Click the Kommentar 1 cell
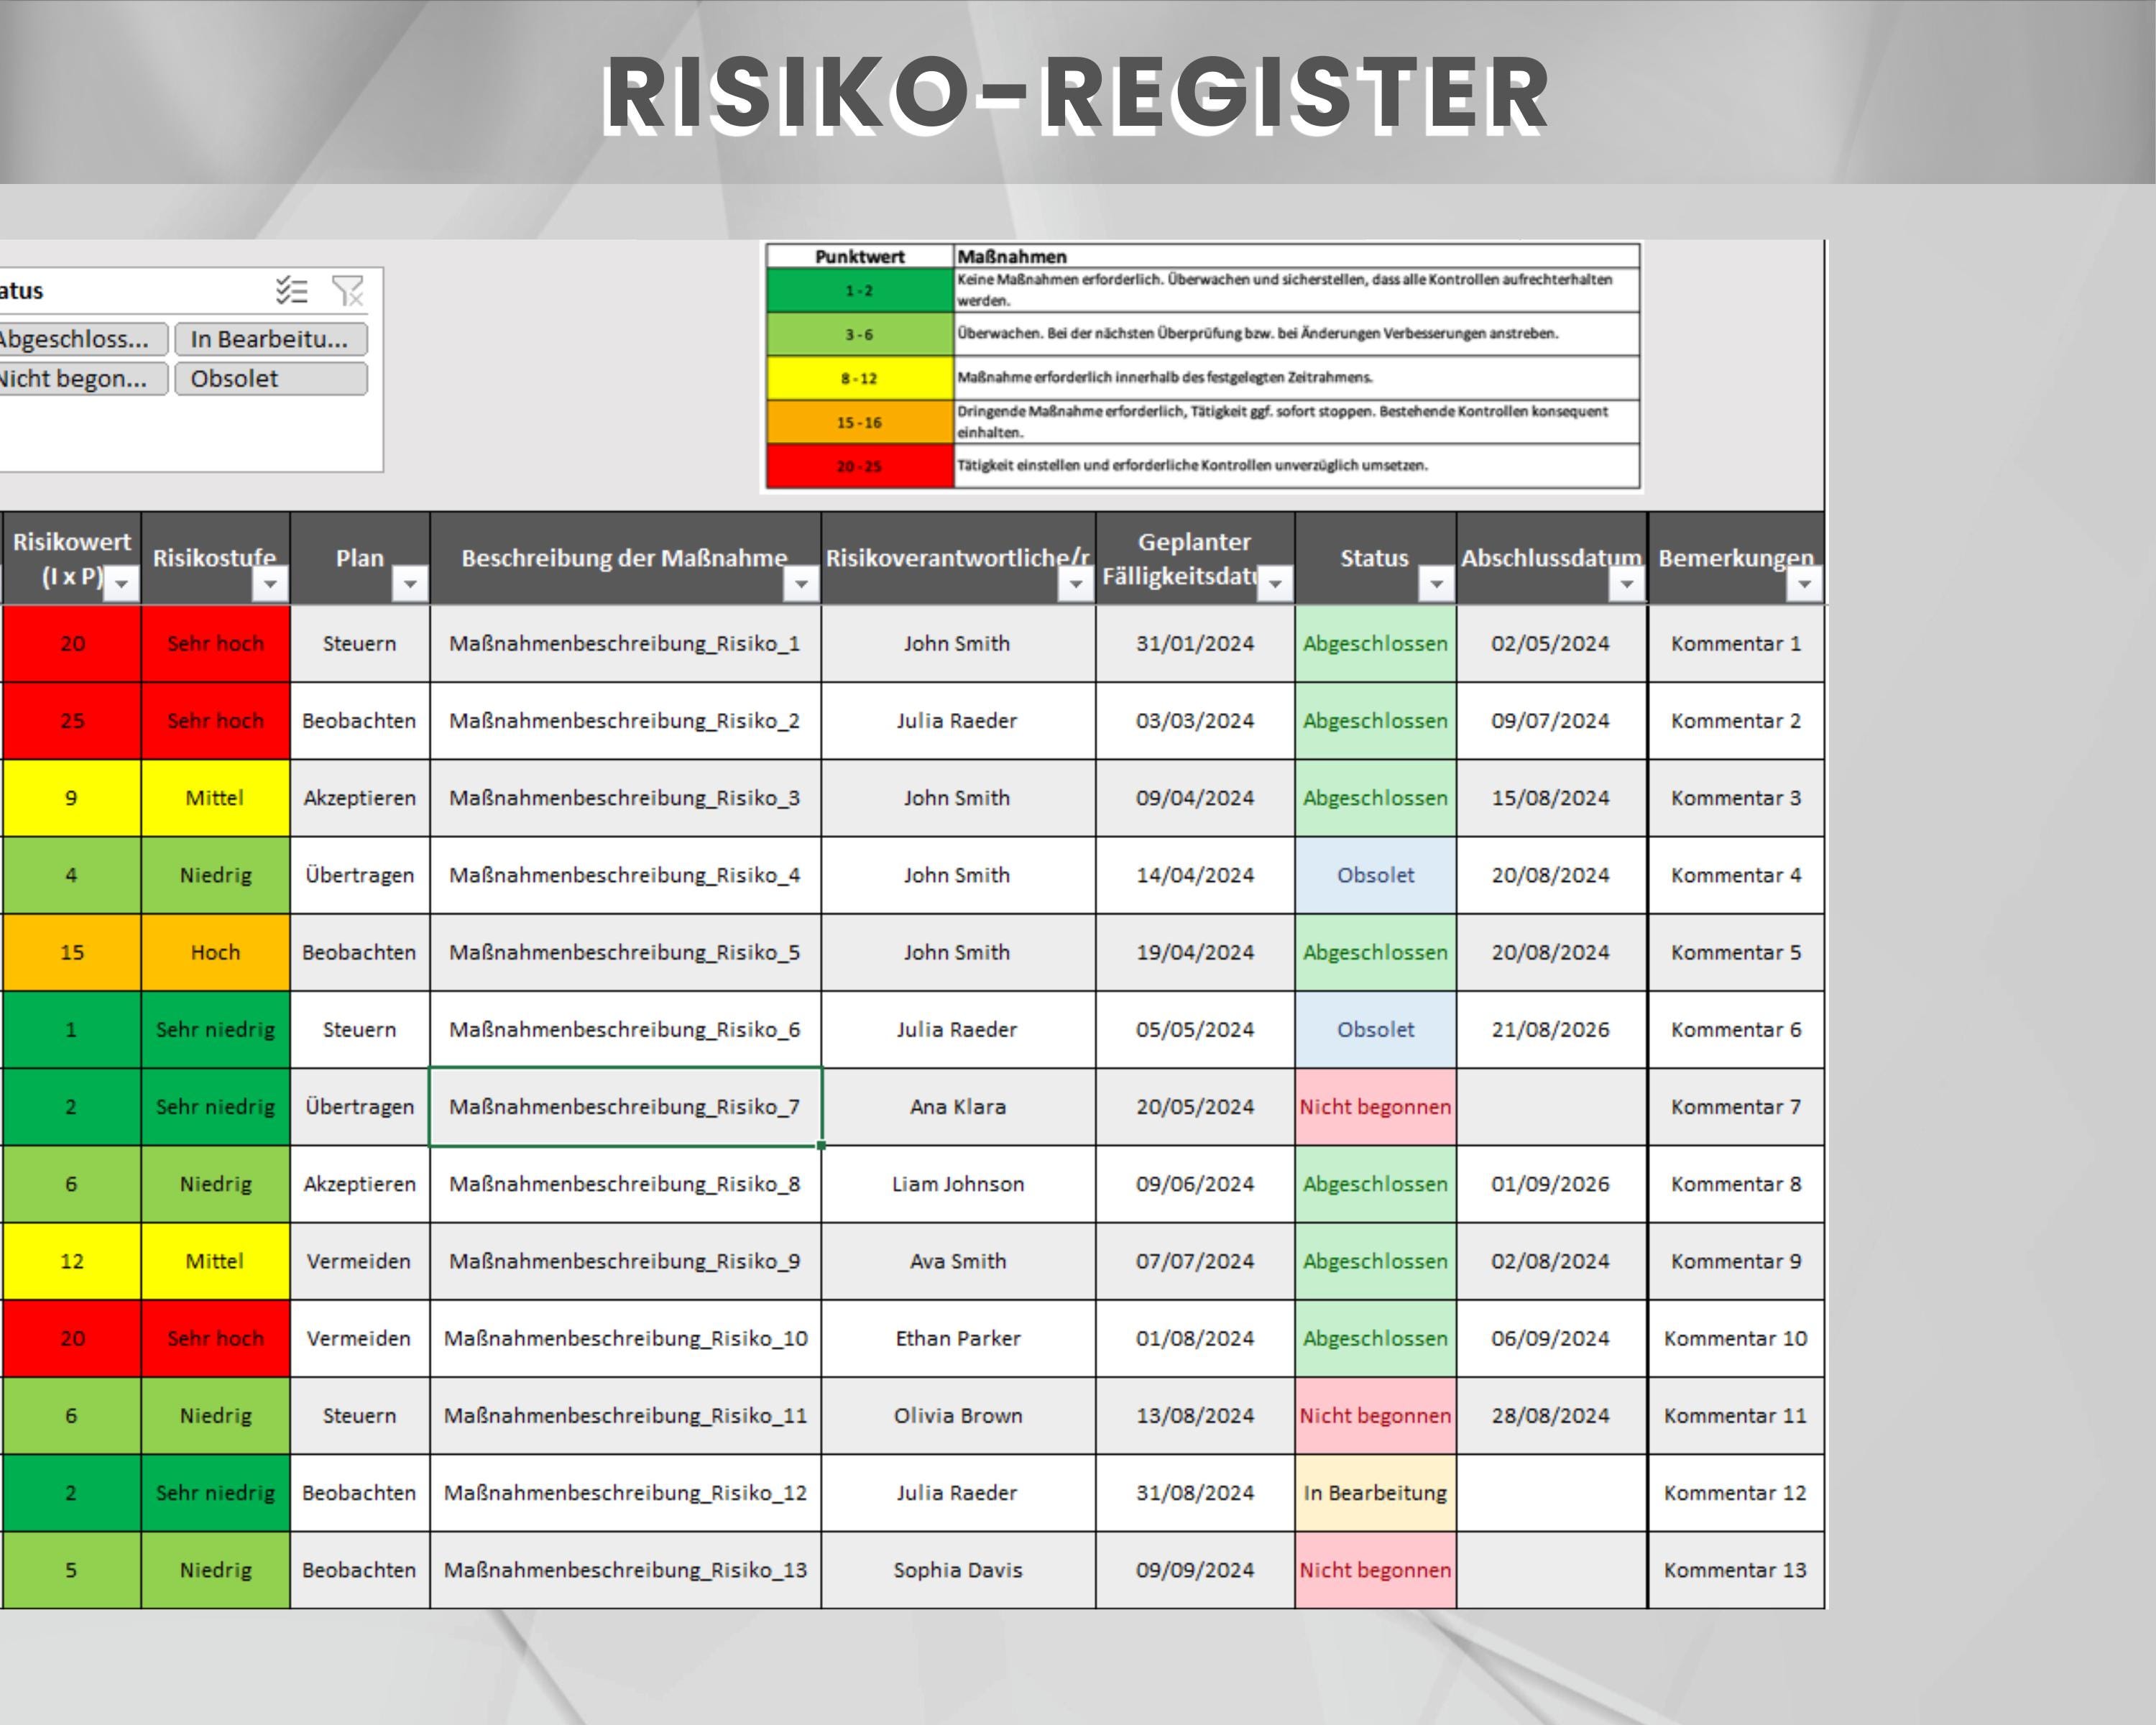The width and height of the screenshot is (2156, 1725). click(1736, 644)
